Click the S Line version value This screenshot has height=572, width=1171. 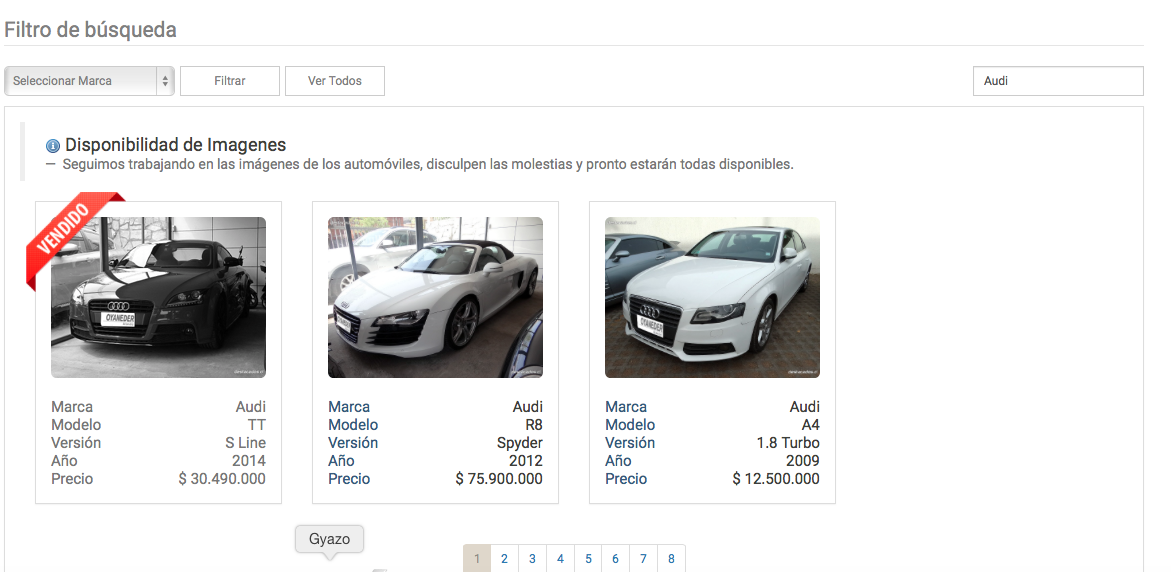(x=246, y=443)
